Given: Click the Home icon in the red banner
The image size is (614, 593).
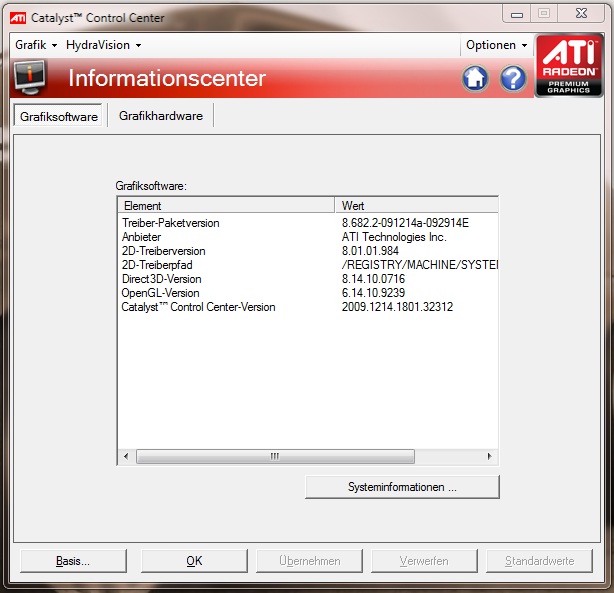Looking at the screenshot, I should 475,78.
